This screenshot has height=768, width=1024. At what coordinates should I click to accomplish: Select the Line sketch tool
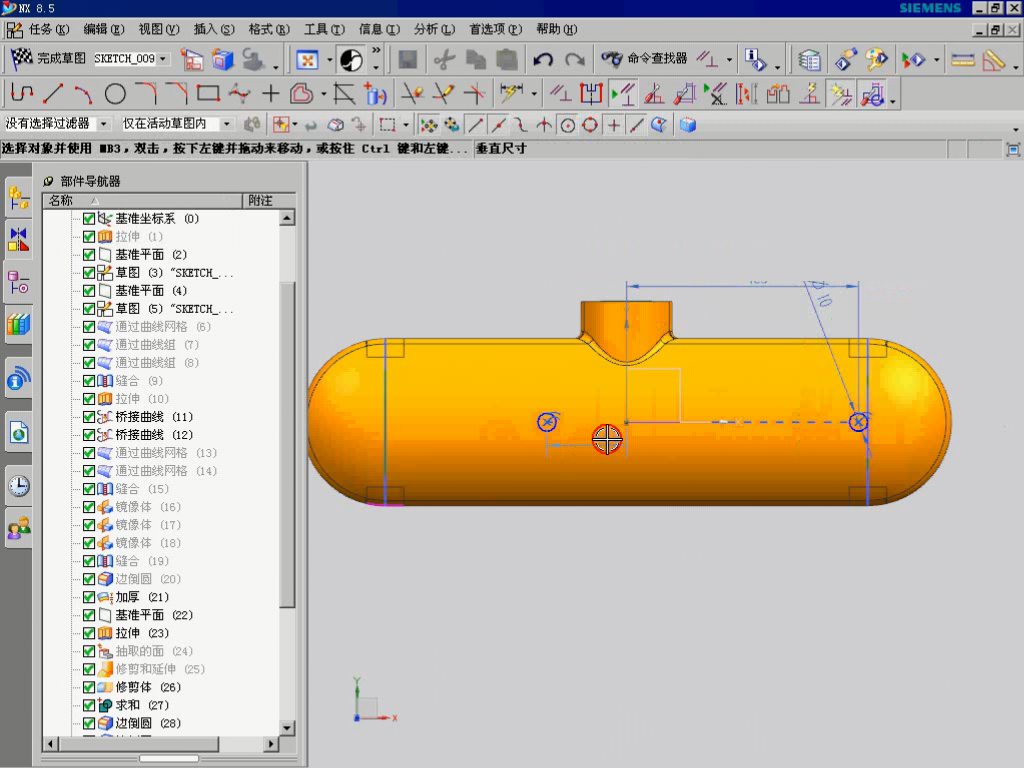(52, 93)
